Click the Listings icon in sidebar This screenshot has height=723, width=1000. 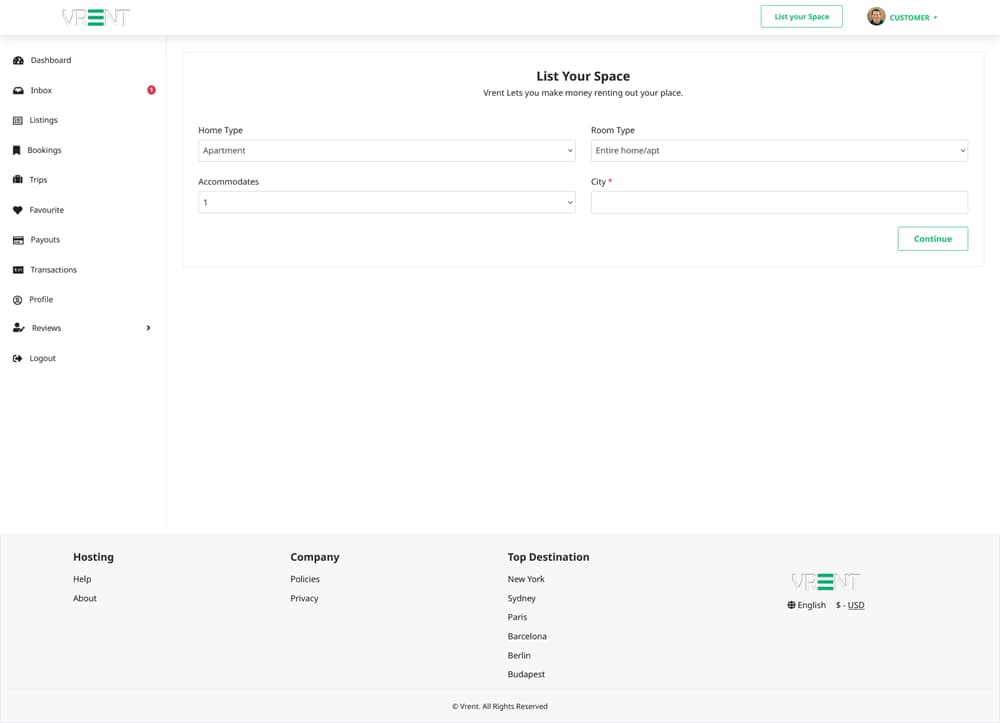coord(18,120)
